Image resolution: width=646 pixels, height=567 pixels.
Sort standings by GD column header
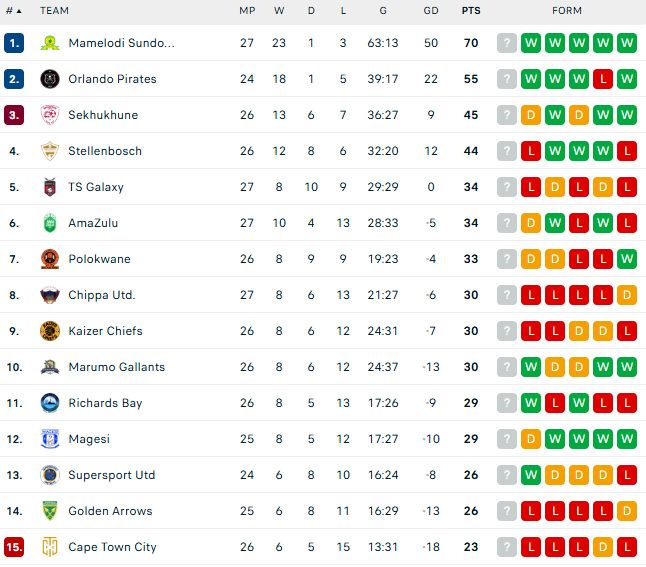[431, 11]
